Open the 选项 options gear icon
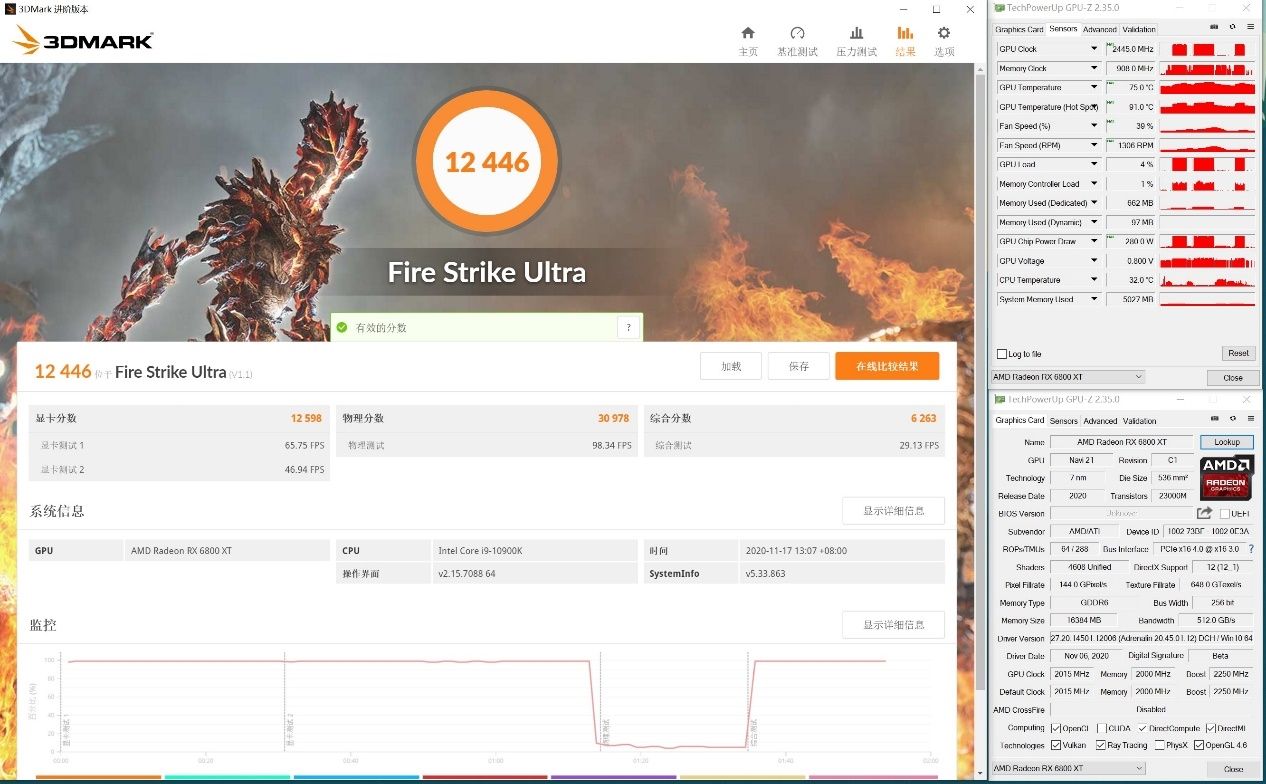Viewport: 1266px width, 784px height. coord(943,33)
